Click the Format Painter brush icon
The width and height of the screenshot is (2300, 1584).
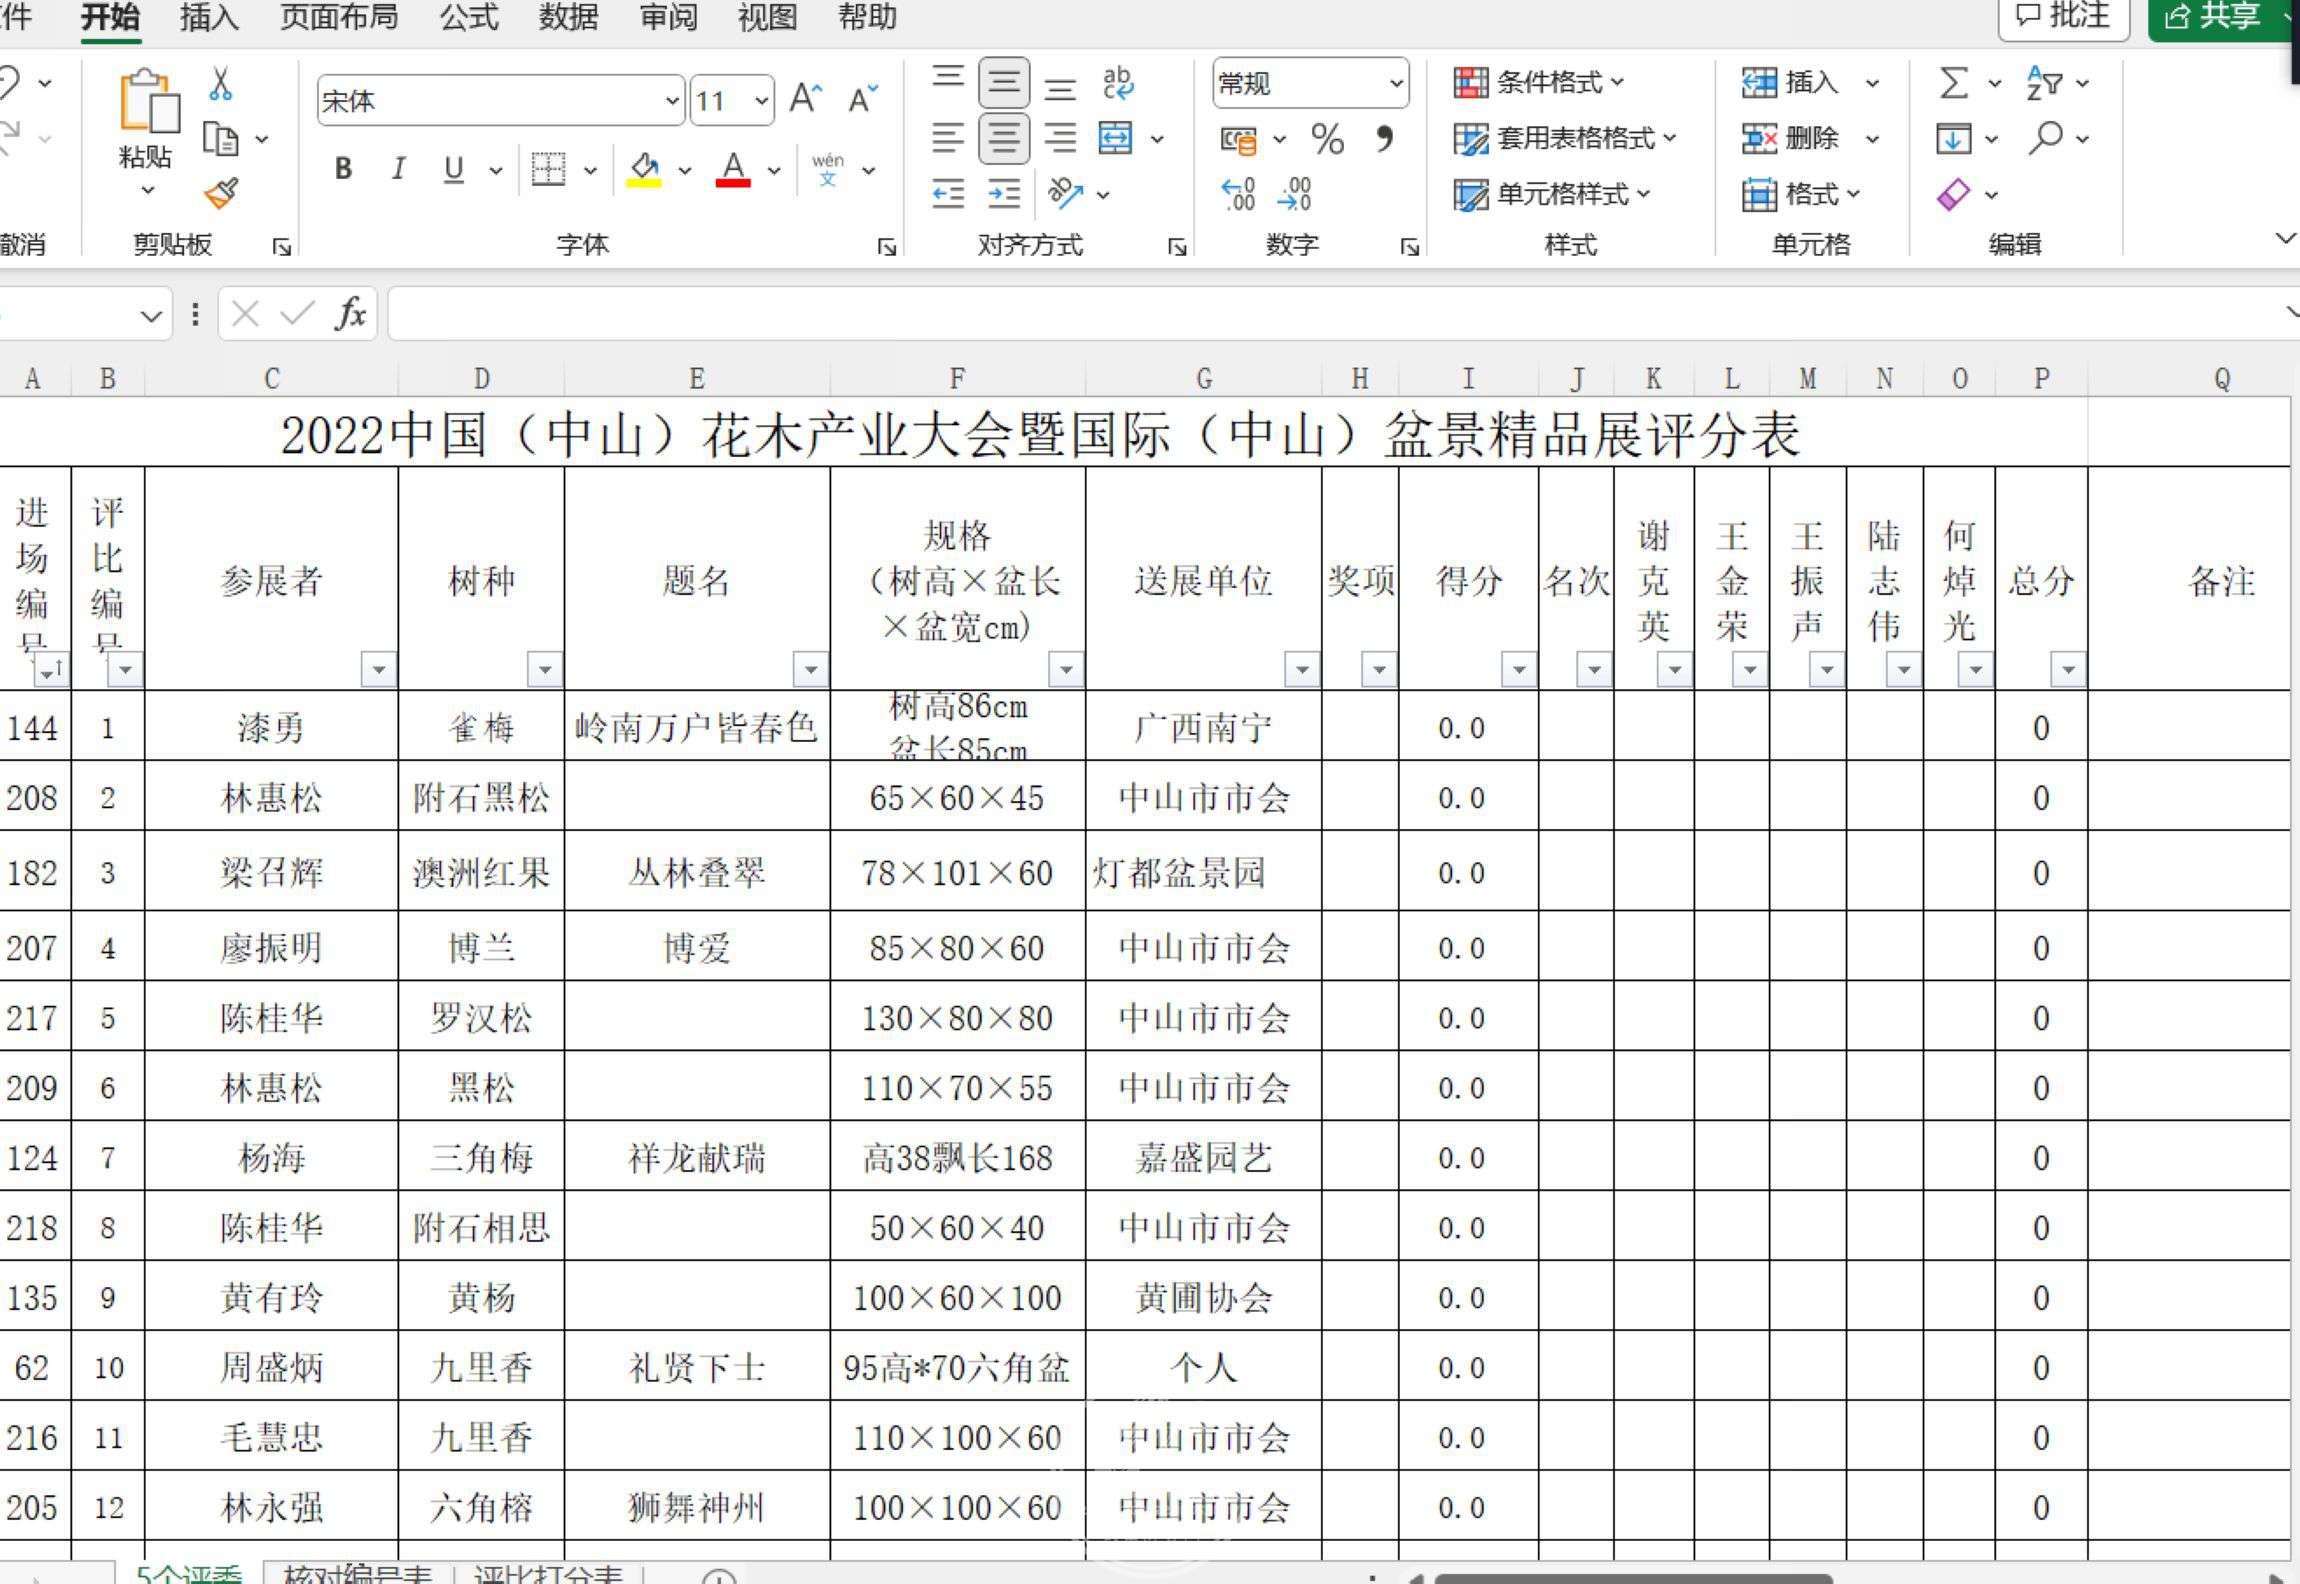[221, 192]
